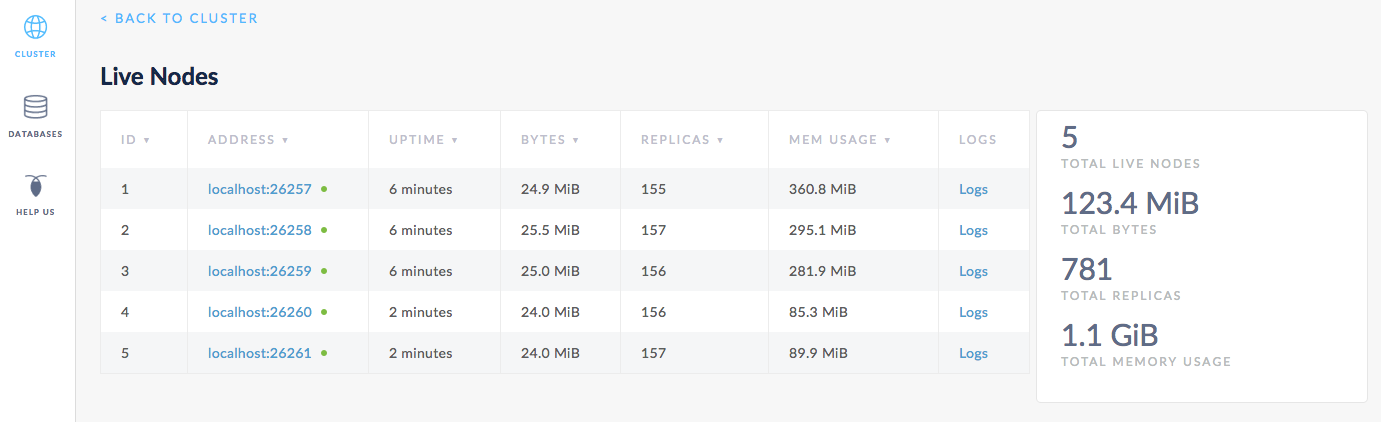Open the Cluster globe icon in sidebar
The width and height of the screenshot is (1381, 422).
pos(35,27)
